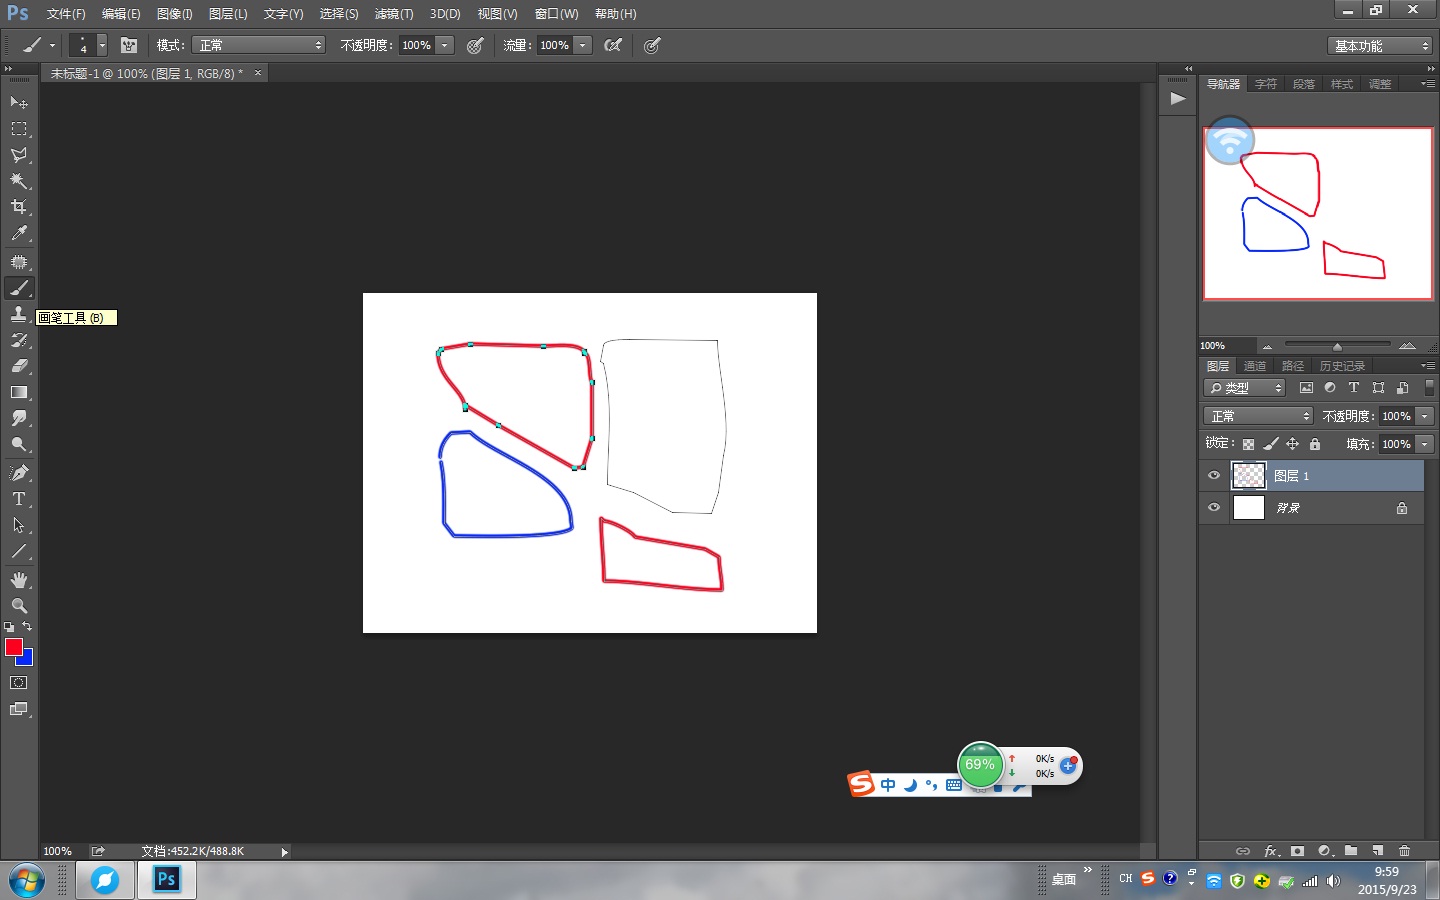The width and height of the screenshot is (1440, 900).
Task: Open the tool preset picker
Action: [x=38, y=45]
